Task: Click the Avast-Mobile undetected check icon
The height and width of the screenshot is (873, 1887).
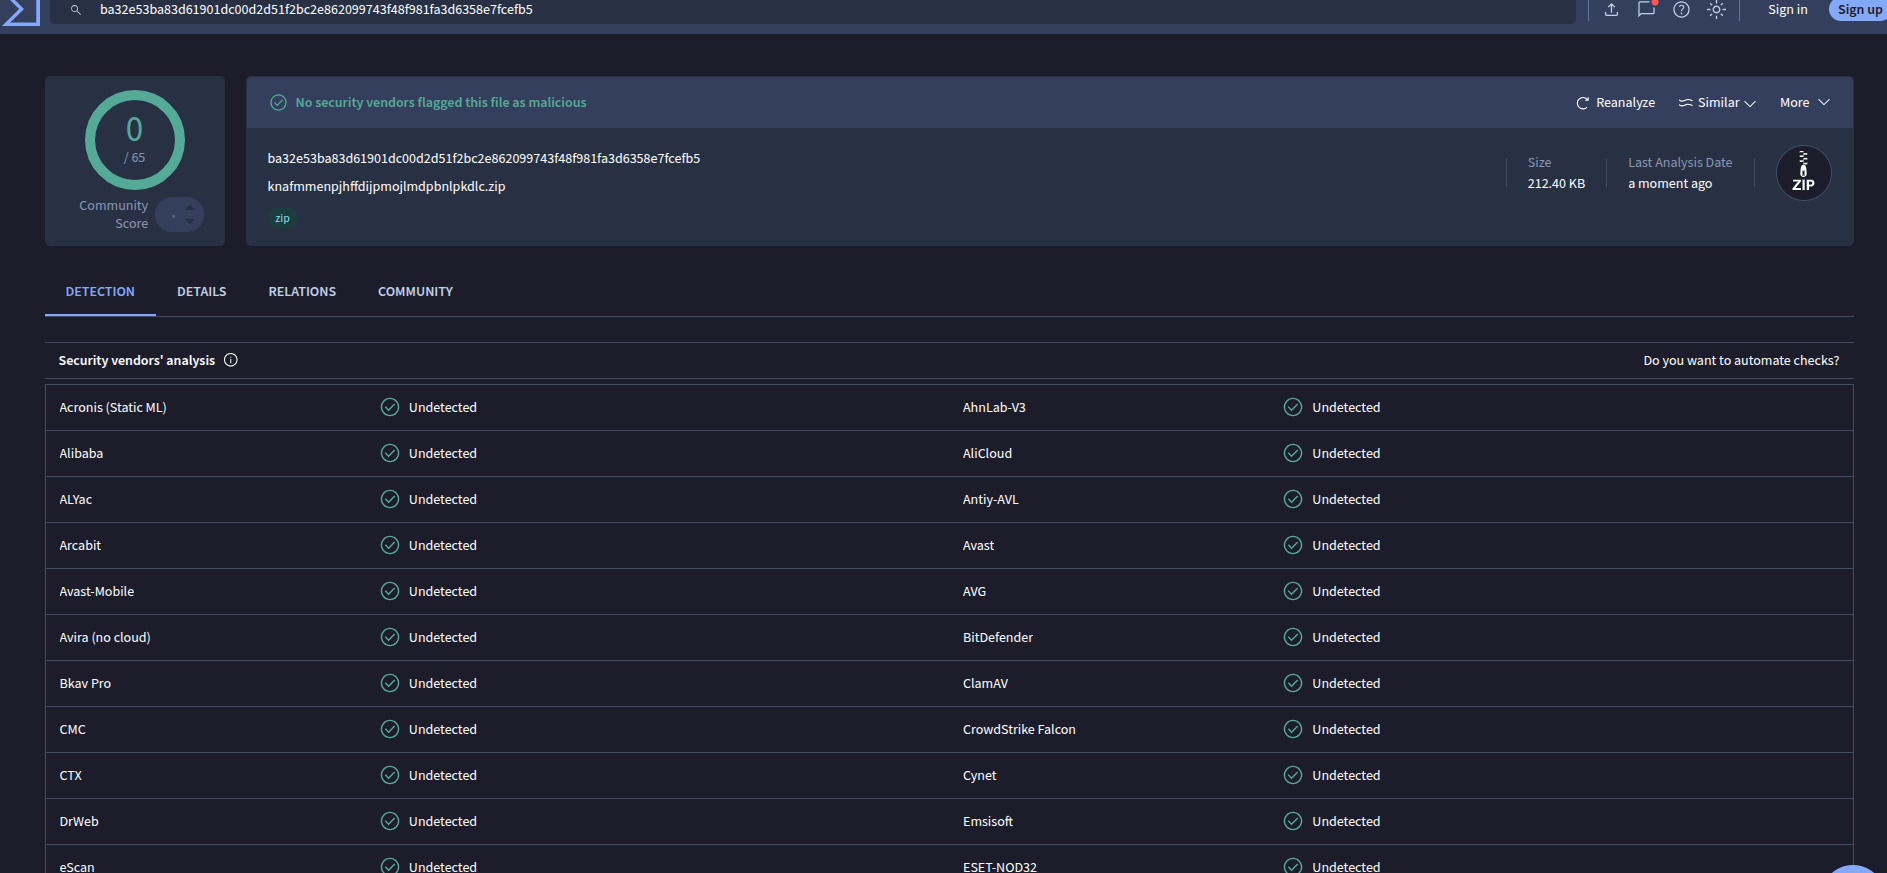Action: coord(390,591)
